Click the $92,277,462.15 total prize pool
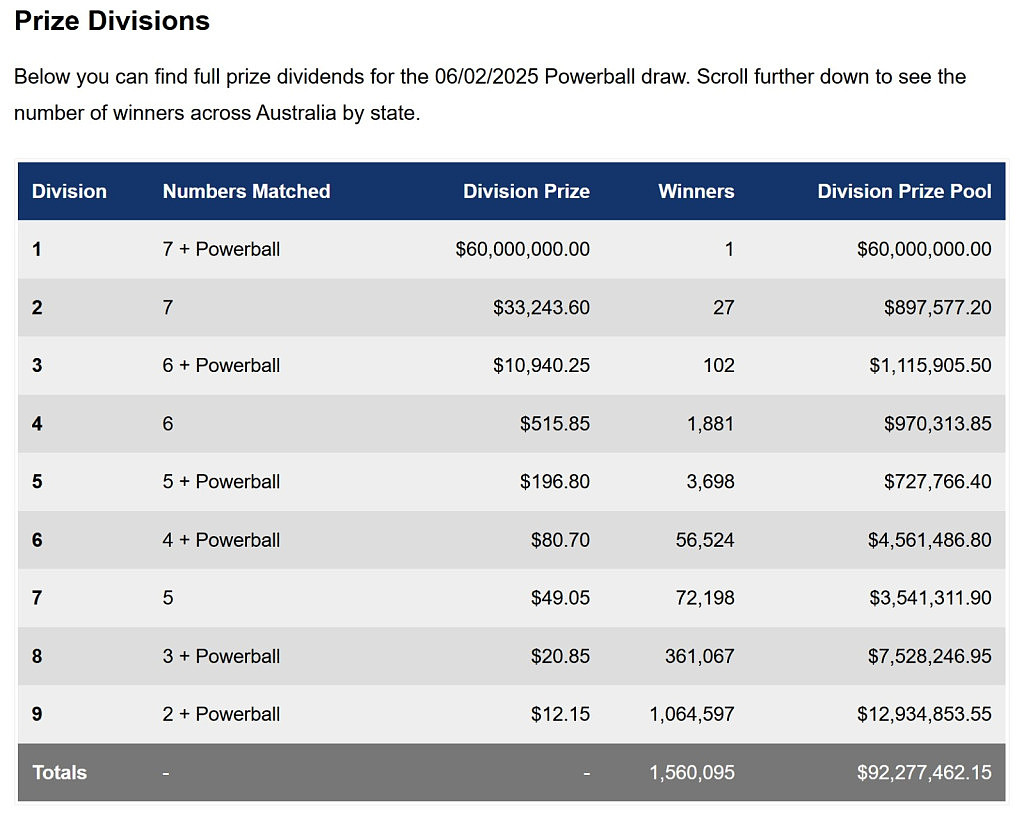 924,772
